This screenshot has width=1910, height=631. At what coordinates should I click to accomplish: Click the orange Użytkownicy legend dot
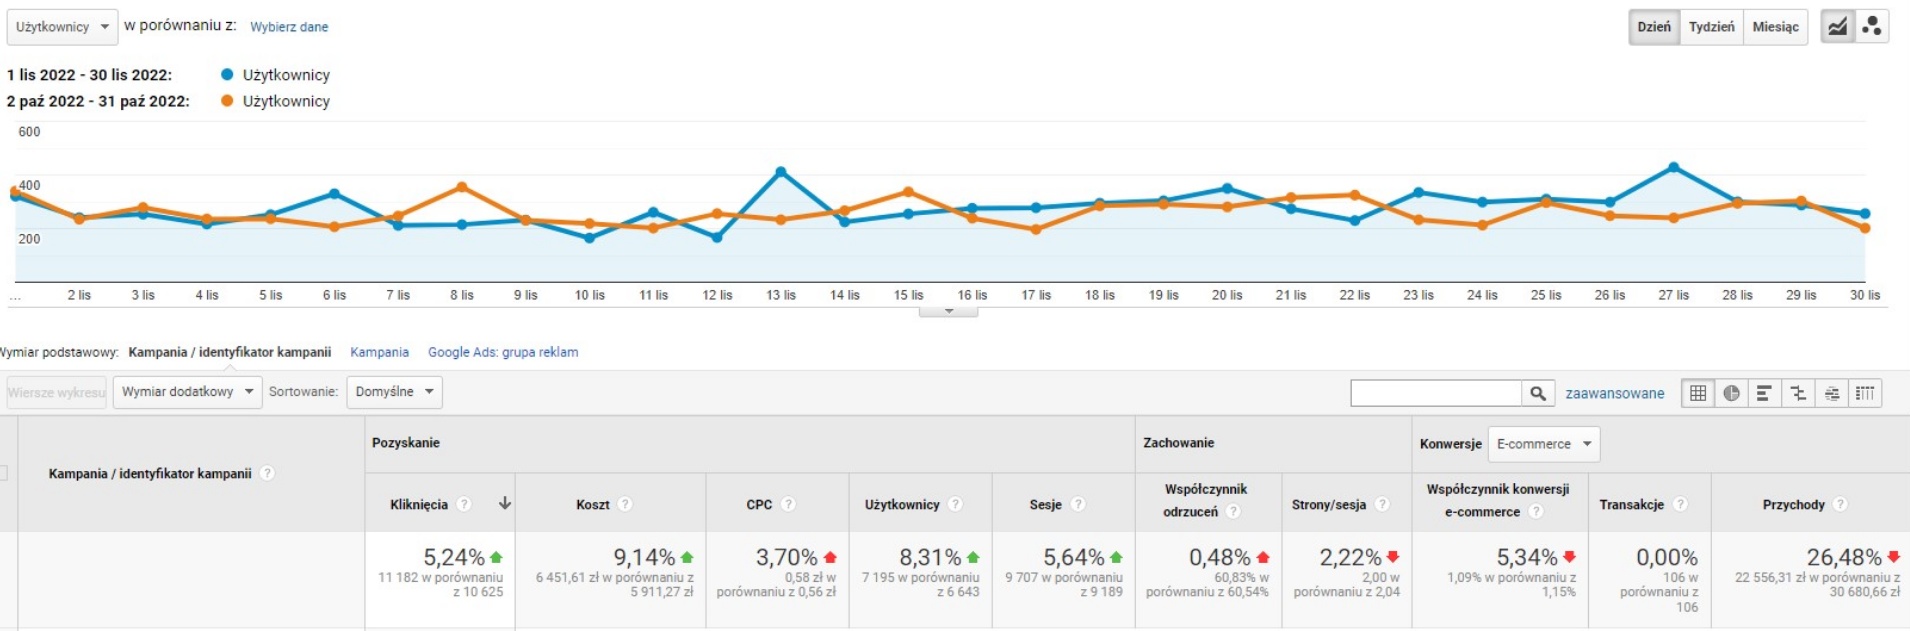tap(227, 100)
